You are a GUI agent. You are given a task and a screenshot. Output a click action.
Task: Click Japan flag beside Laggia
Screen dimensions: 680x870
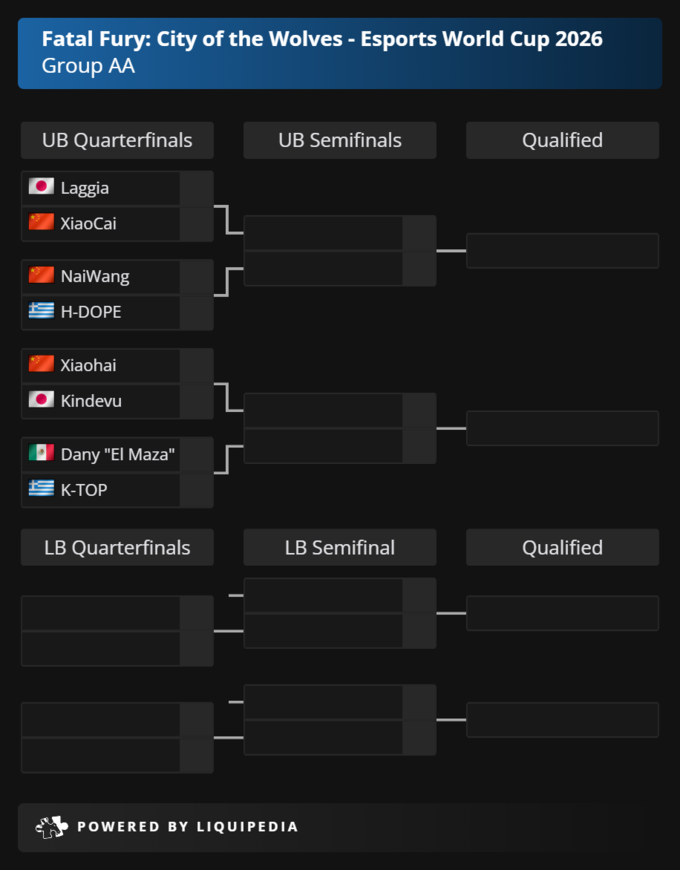click(41, 187)
